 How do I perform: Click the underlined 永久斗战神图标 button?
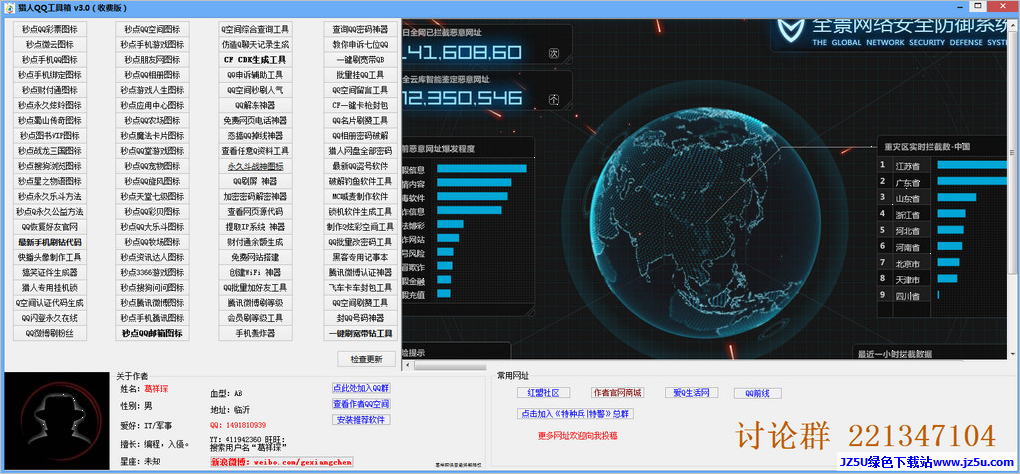click(x=256, y=166)
